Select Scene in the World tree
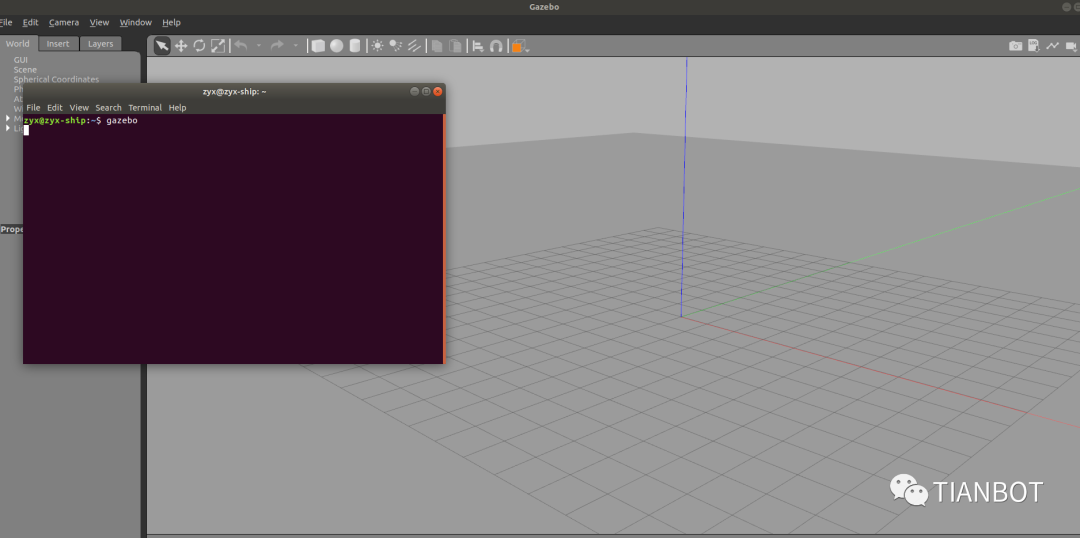This screenshot has width=1080, height=538. coord(25,70)
